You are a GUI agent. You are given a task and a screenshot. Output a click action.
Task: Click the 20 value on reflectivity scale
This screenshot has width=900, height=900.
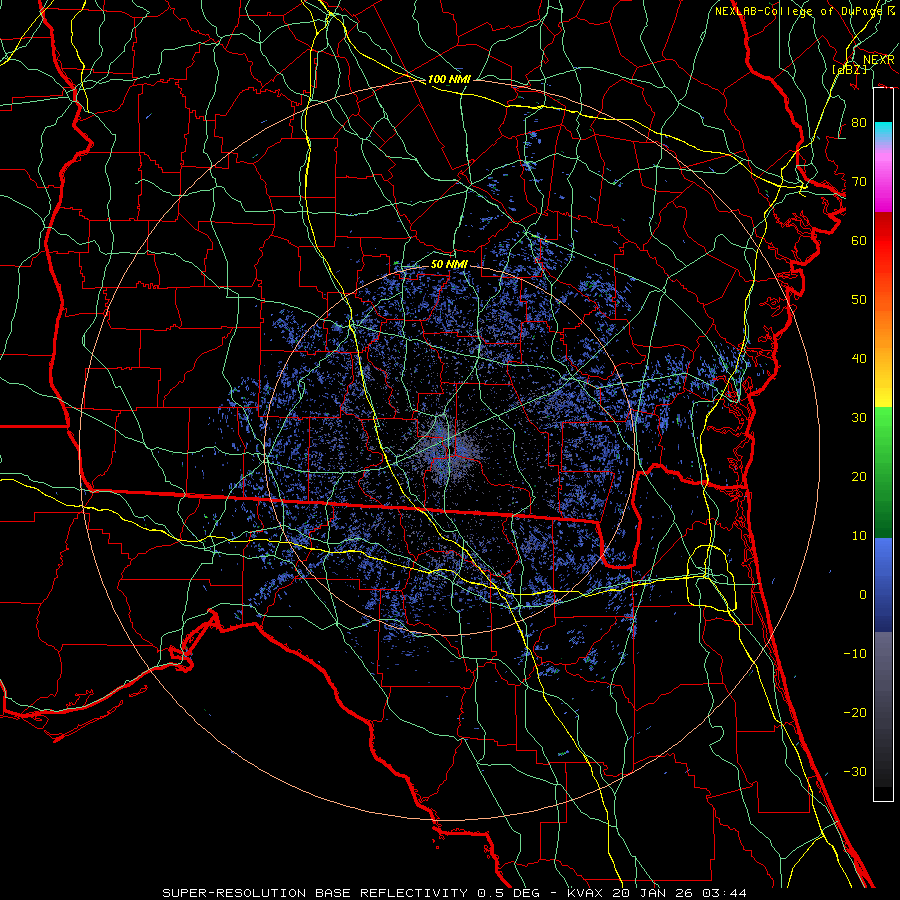(859, 476)
